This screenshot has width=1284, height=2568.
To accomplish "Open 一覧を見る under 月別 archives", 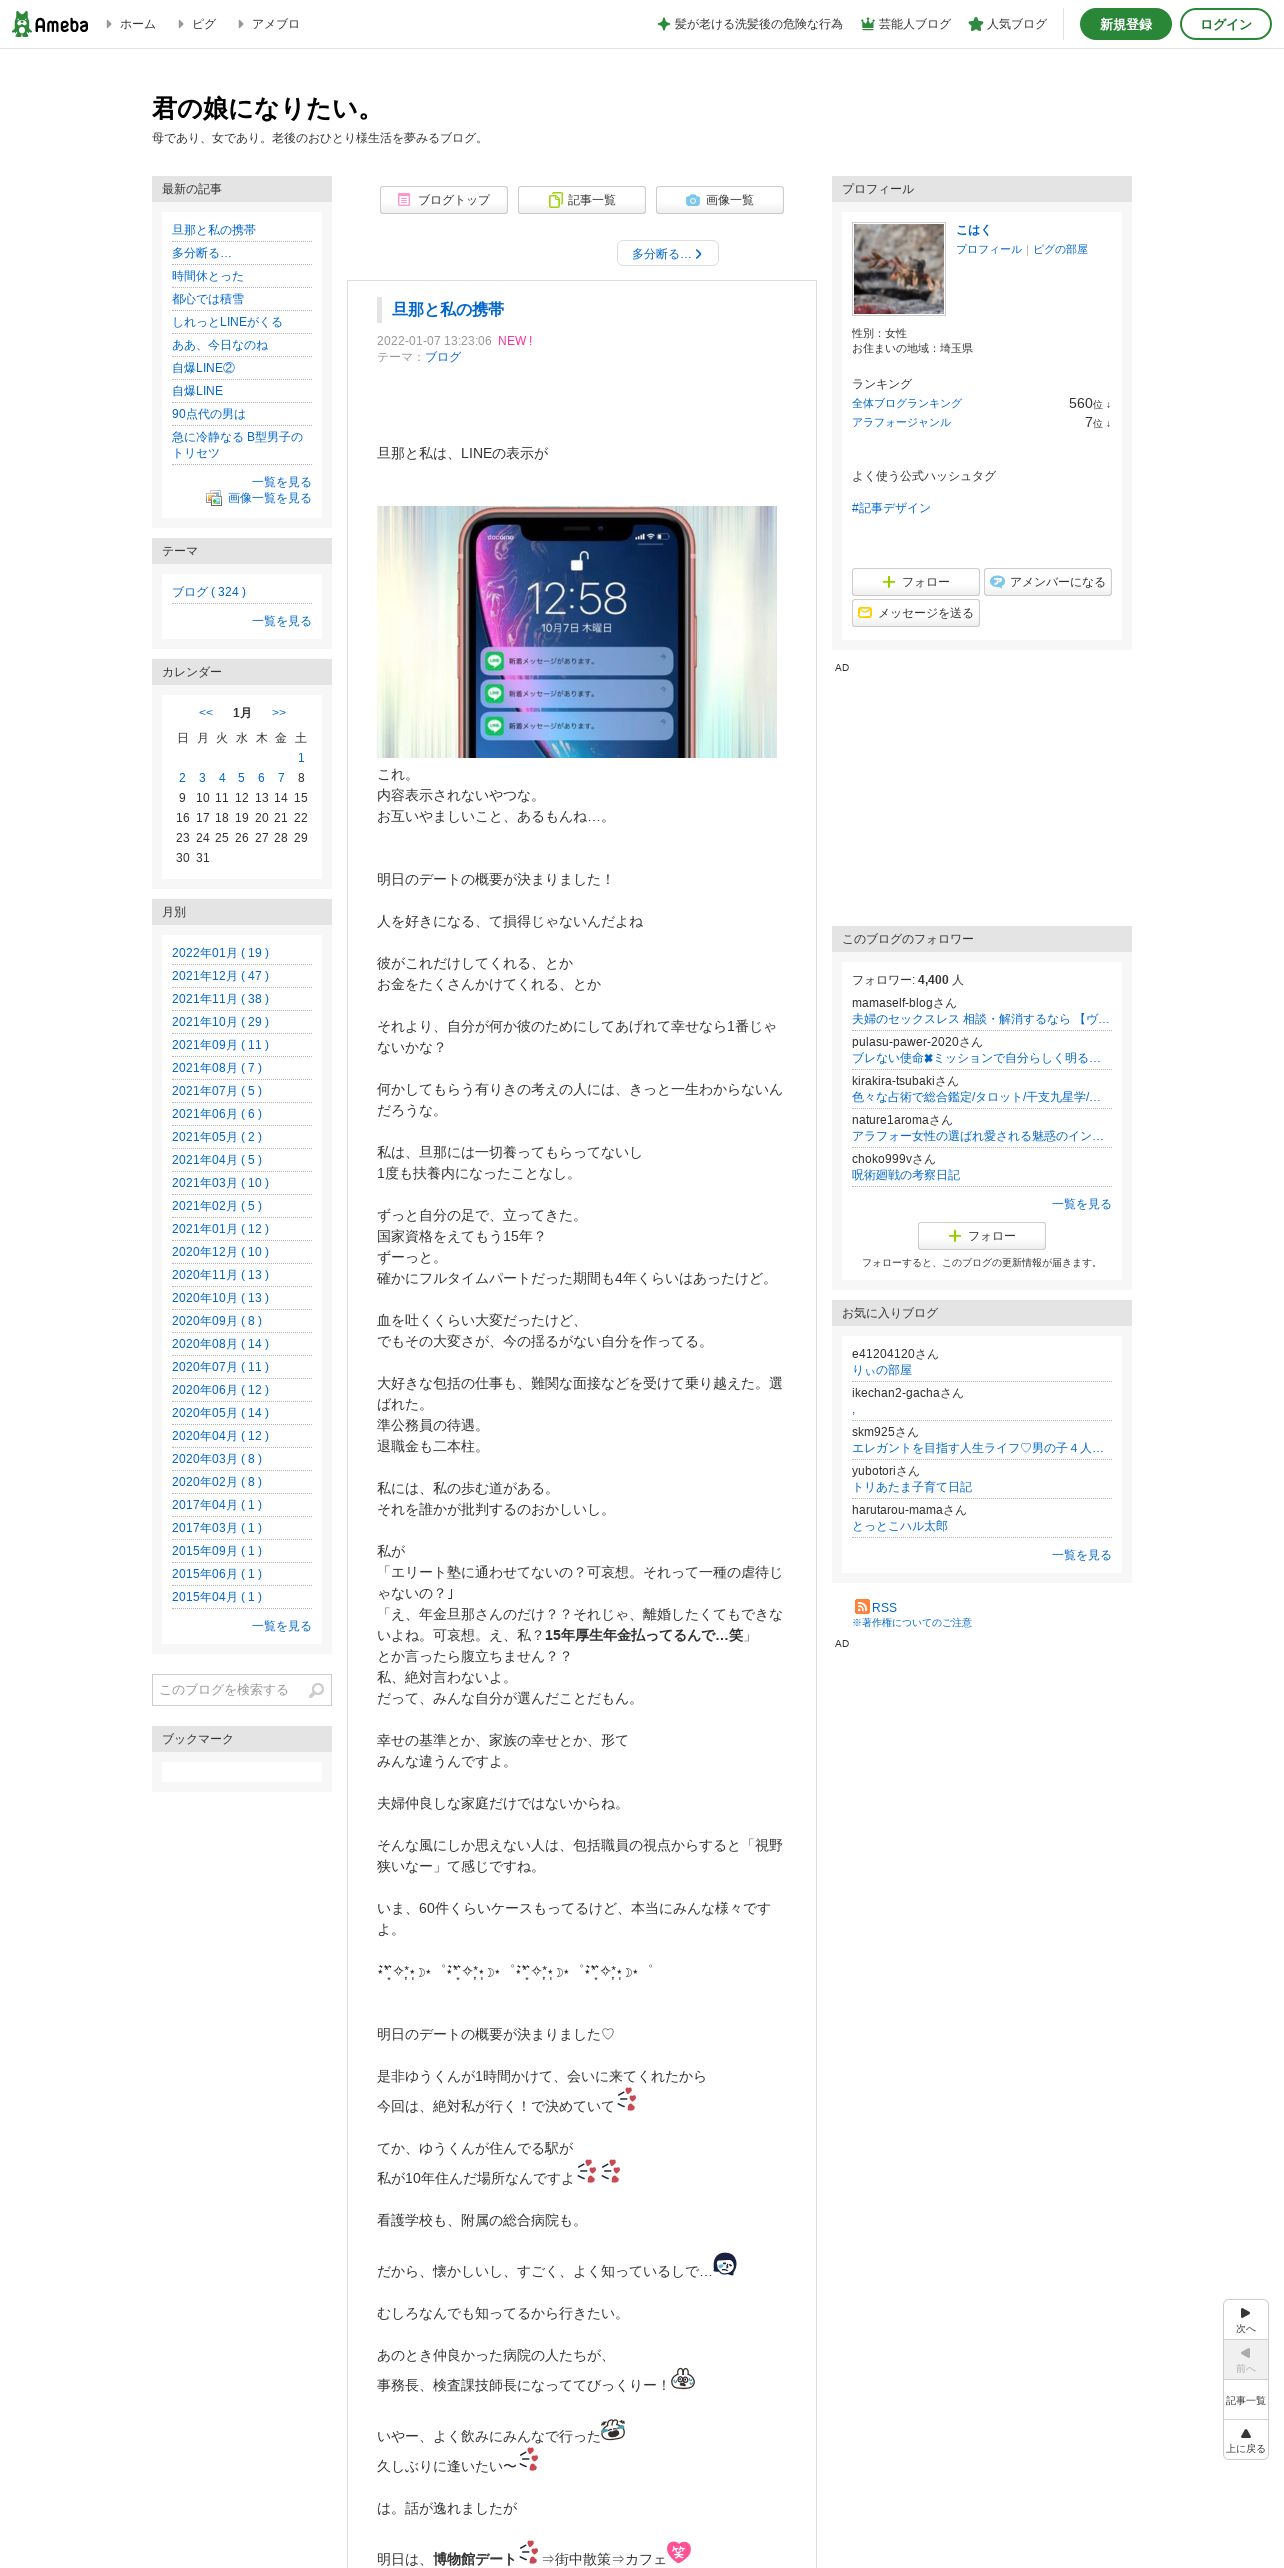I will click(x=282, y=1626).
